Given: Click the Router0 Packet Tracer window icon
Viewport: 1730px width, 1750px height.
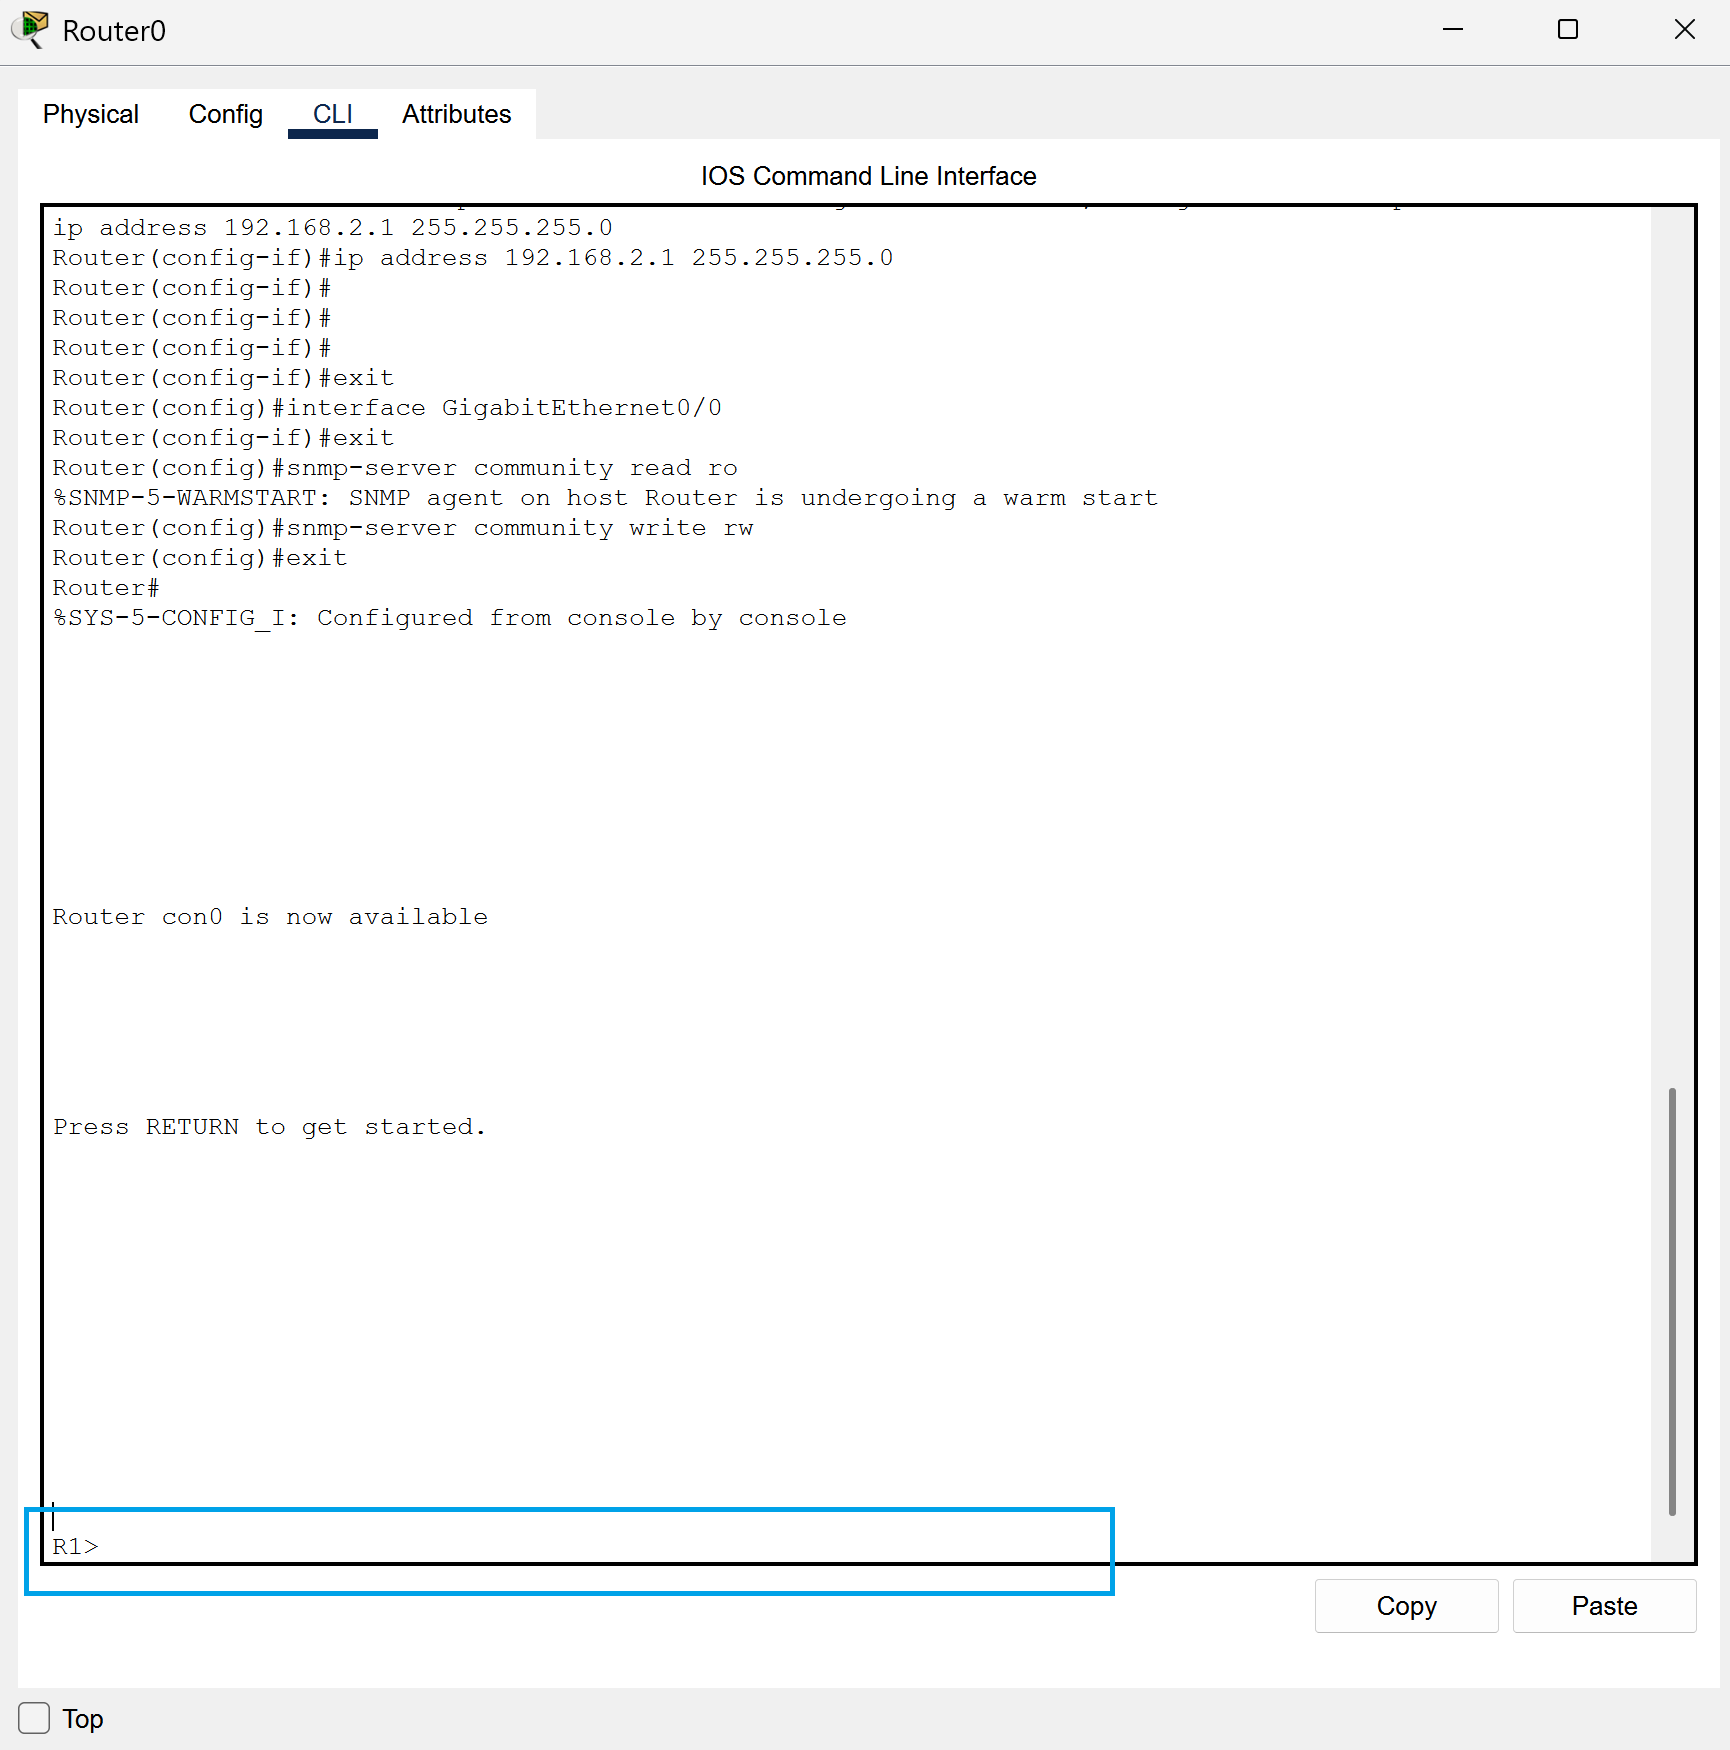Looking at the screenshot, I should click(31, 29).
